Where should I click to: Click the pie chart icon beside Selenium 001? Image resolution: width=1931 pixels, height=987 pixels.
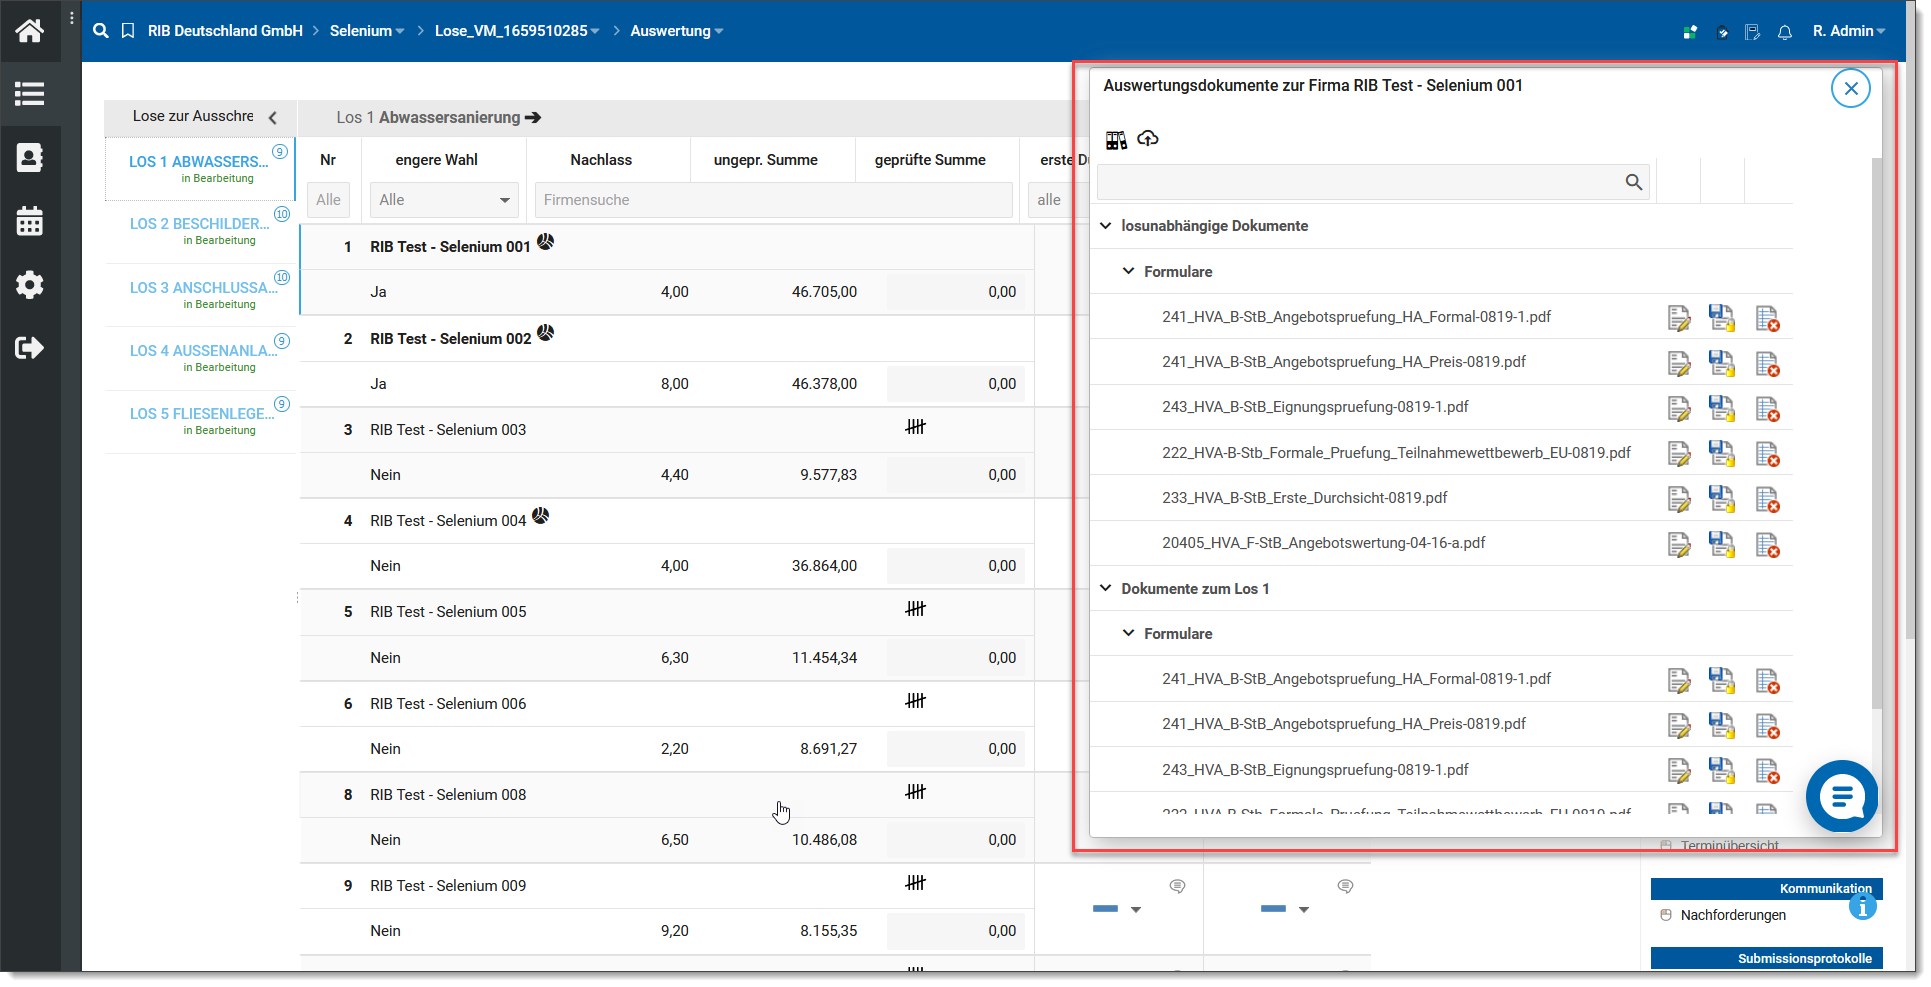tap(545, 241)
